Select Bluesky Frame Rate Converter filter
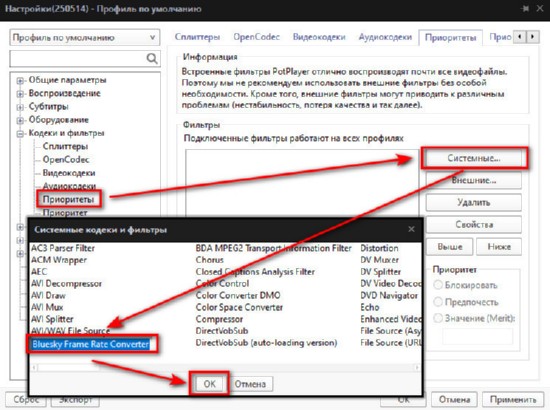 90,344
